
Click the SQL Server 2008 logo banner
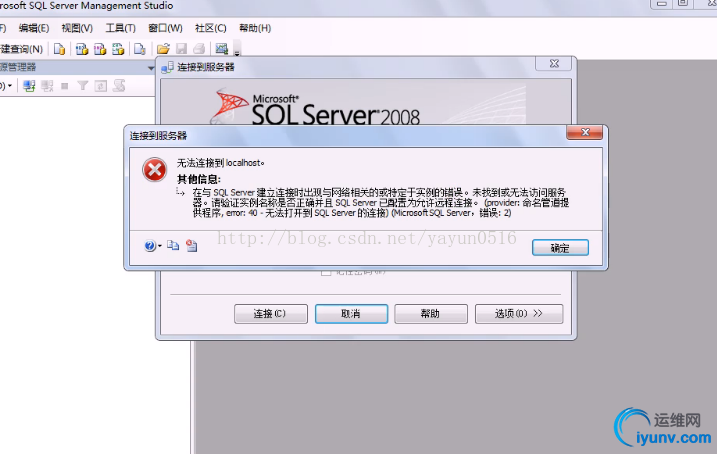click(x=366, y=101)
